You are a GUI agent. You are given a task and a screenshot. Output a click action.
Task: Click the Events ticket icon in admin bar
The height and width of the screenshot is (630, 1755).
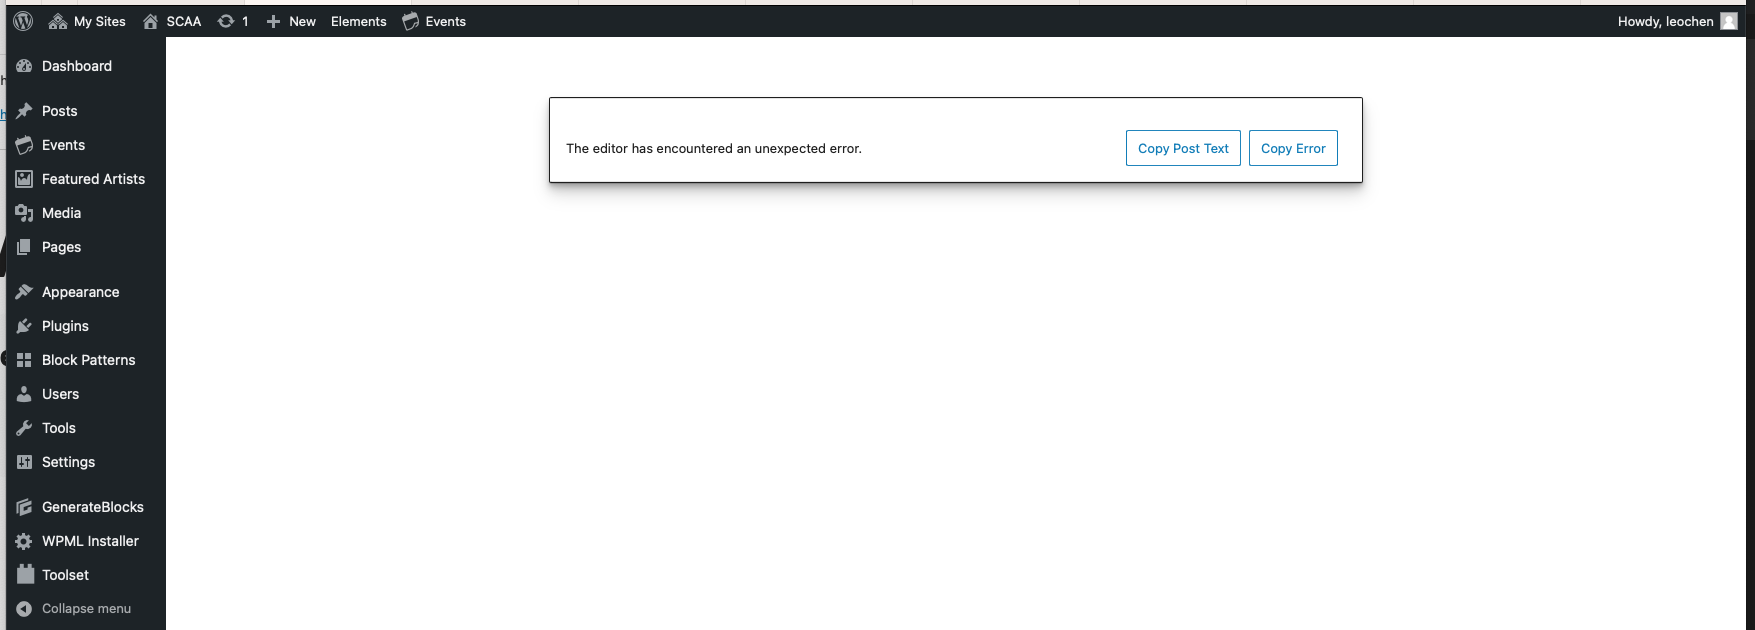click(411, 21)
